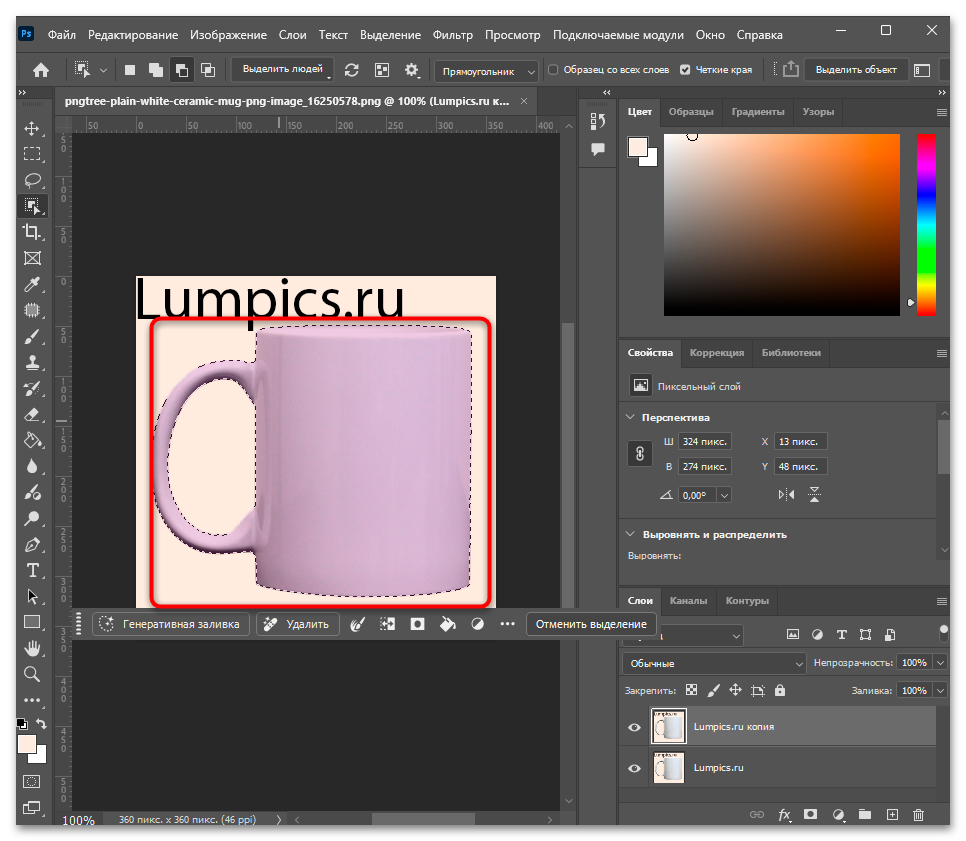Select the Pen tool
This screenshot has height=841, width=966.
32,545
